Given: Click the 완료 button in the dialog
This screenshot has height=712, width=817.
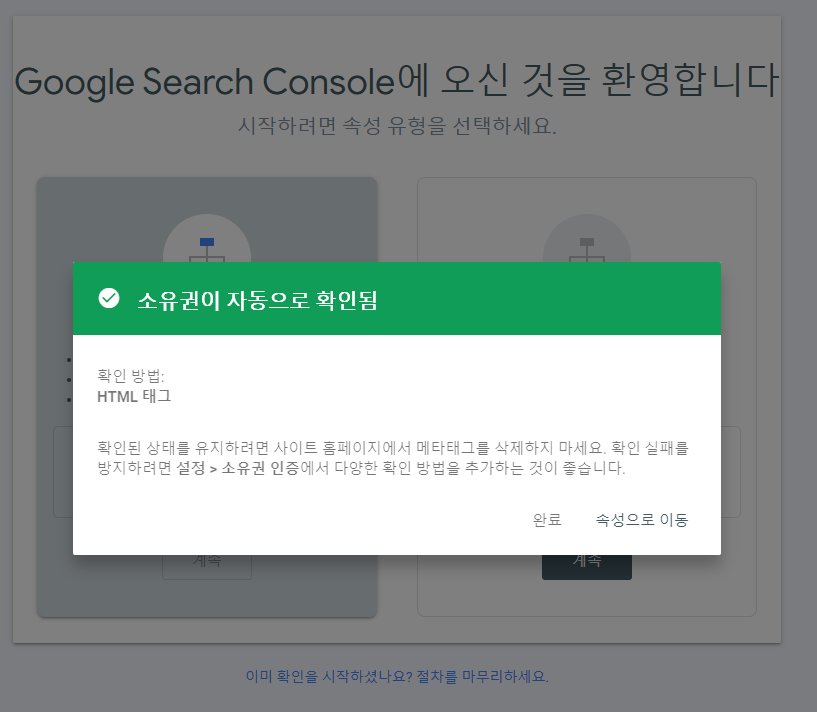Looking at the screenshot, I should (547, 520).
